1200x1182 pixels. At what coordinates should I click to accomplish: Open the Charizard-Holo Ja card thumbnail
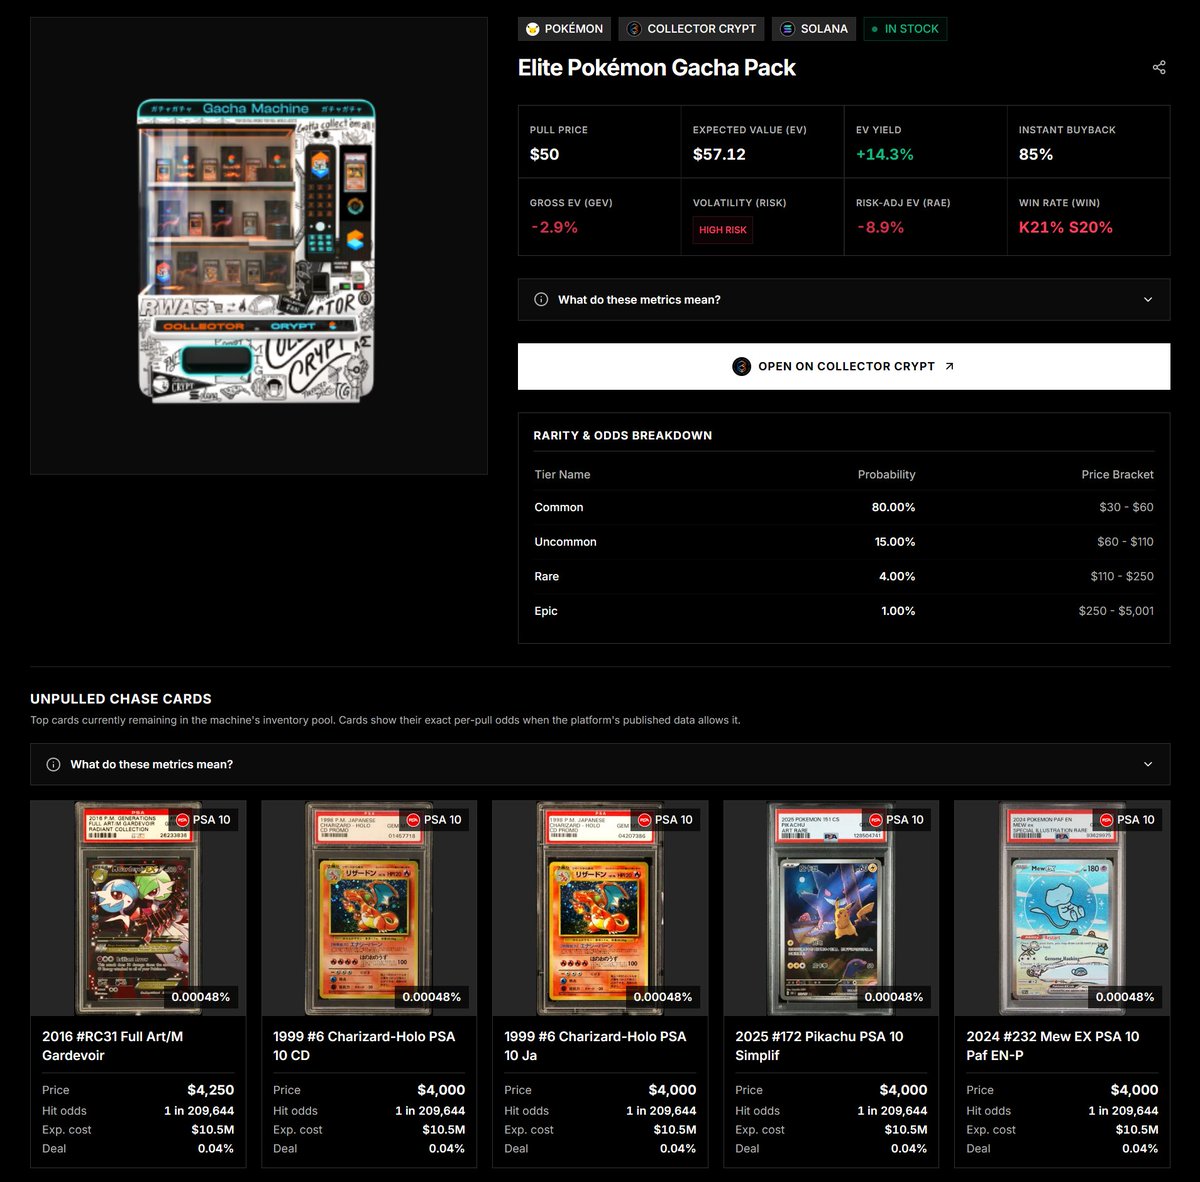[600, 908]
